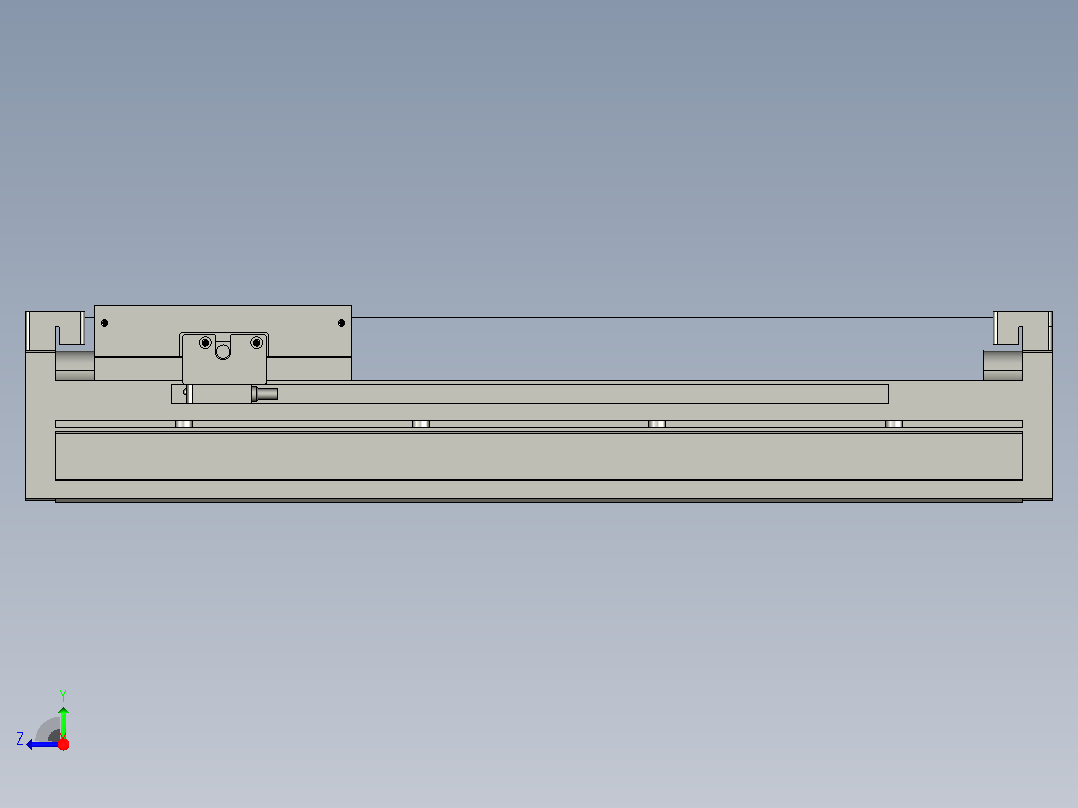1078x808 pixels.
Task: Pick the left black screw hole on the carriage plate
Action: (104, 323)
